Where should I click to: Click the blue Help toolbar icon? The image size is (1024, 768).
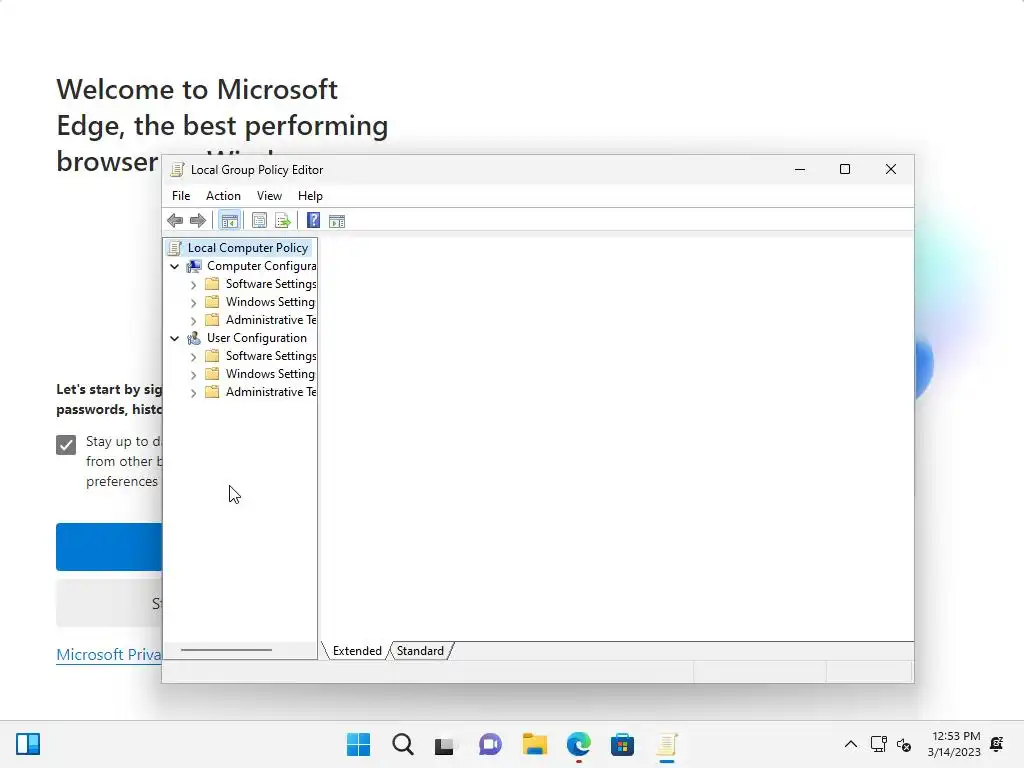[x=313, y=221]
